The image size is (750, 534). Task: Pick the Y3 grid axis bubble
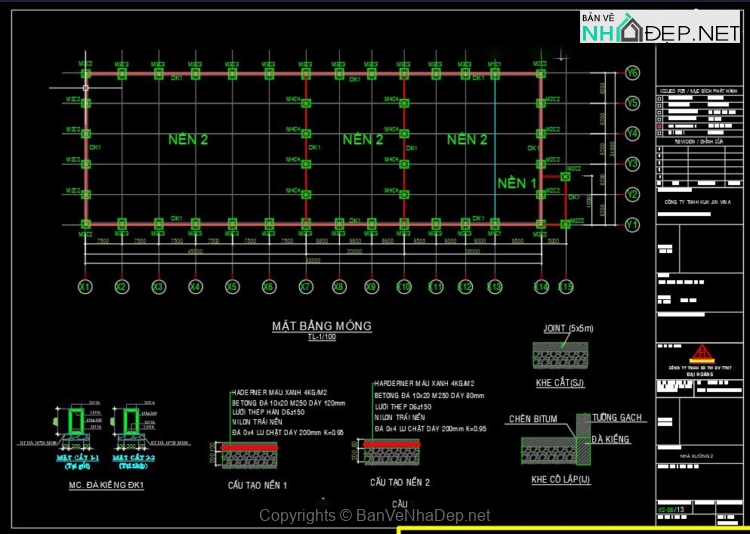(632, 164)
